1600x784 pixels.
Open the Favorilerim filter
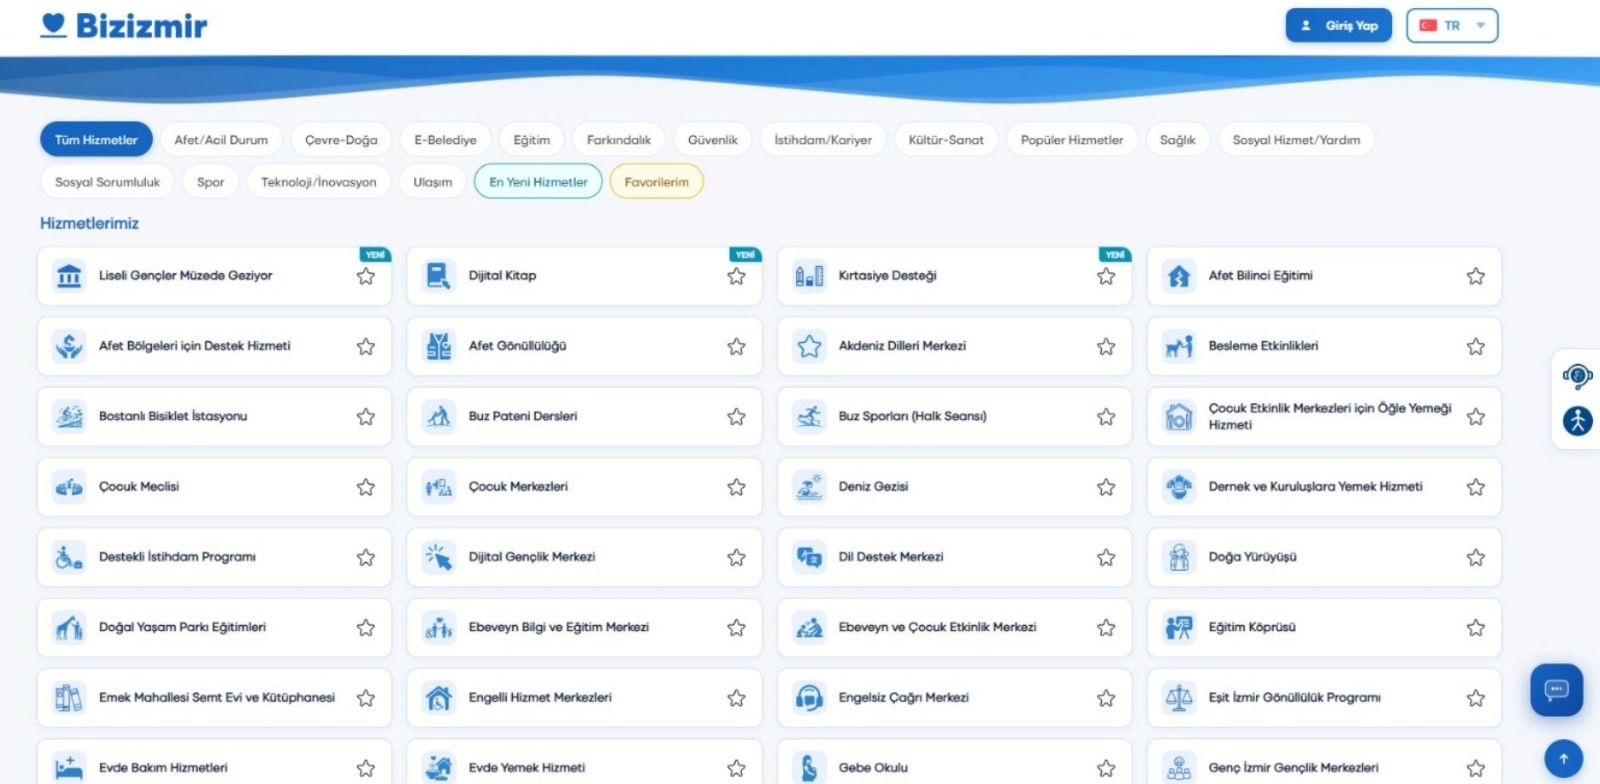[x=657, y=182]
